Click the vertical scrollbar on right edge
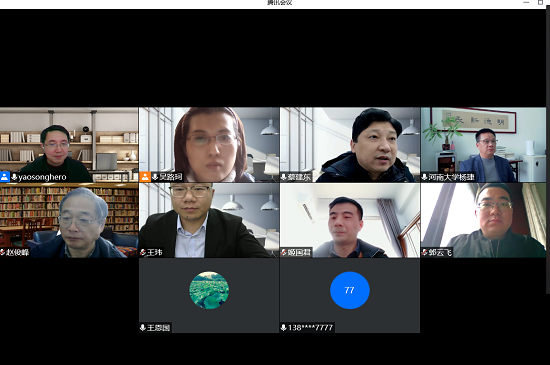The width and height of the screenshot is (550, 365). 548,147
